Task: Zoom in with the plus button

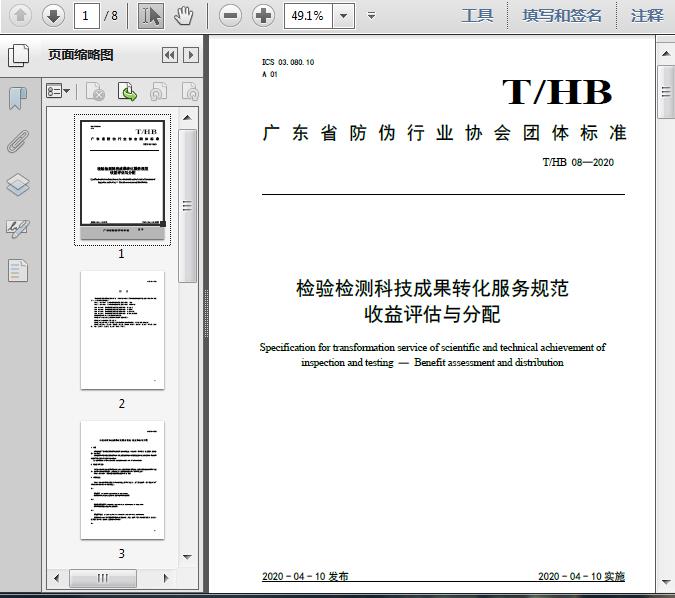Action: click(x=263, y=15)
